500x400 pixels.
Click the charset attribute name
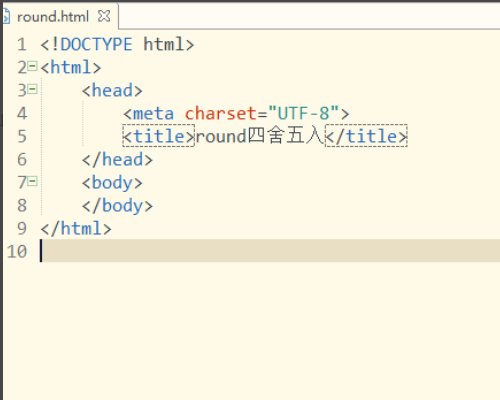pyautogui.click(x=220, y=113)
